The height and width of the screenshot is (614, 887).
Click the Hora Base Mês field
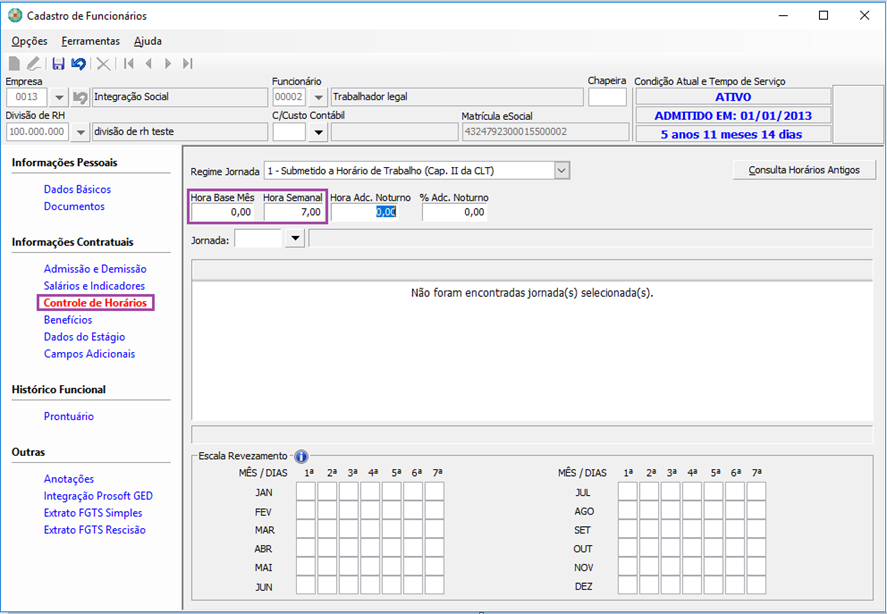click(222, 212)
